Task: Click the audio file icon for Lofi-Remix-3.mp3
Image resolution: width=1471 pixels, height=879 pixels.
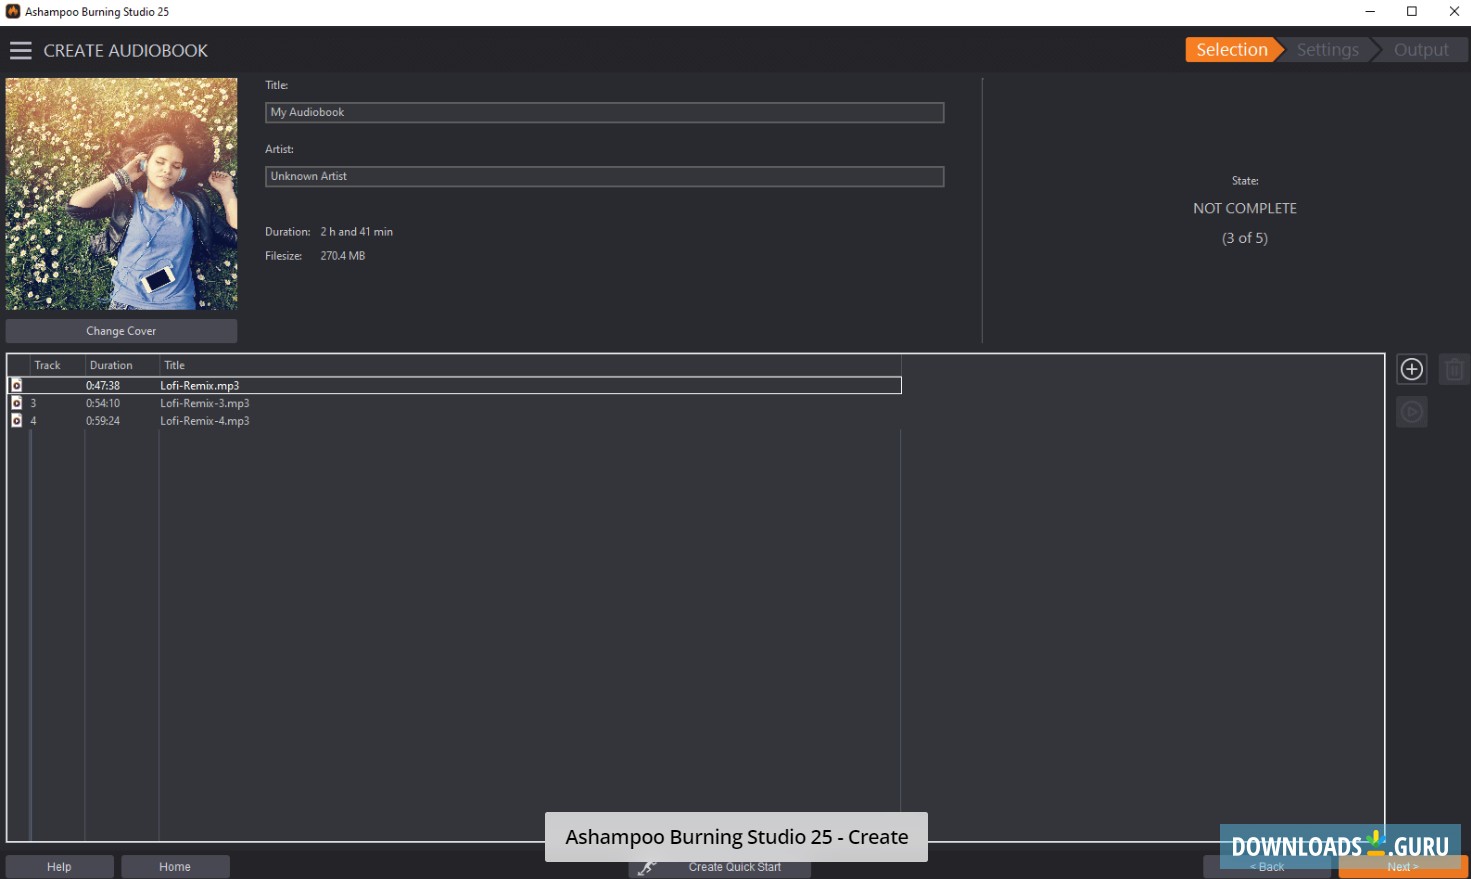Action: tap(16, 403)
